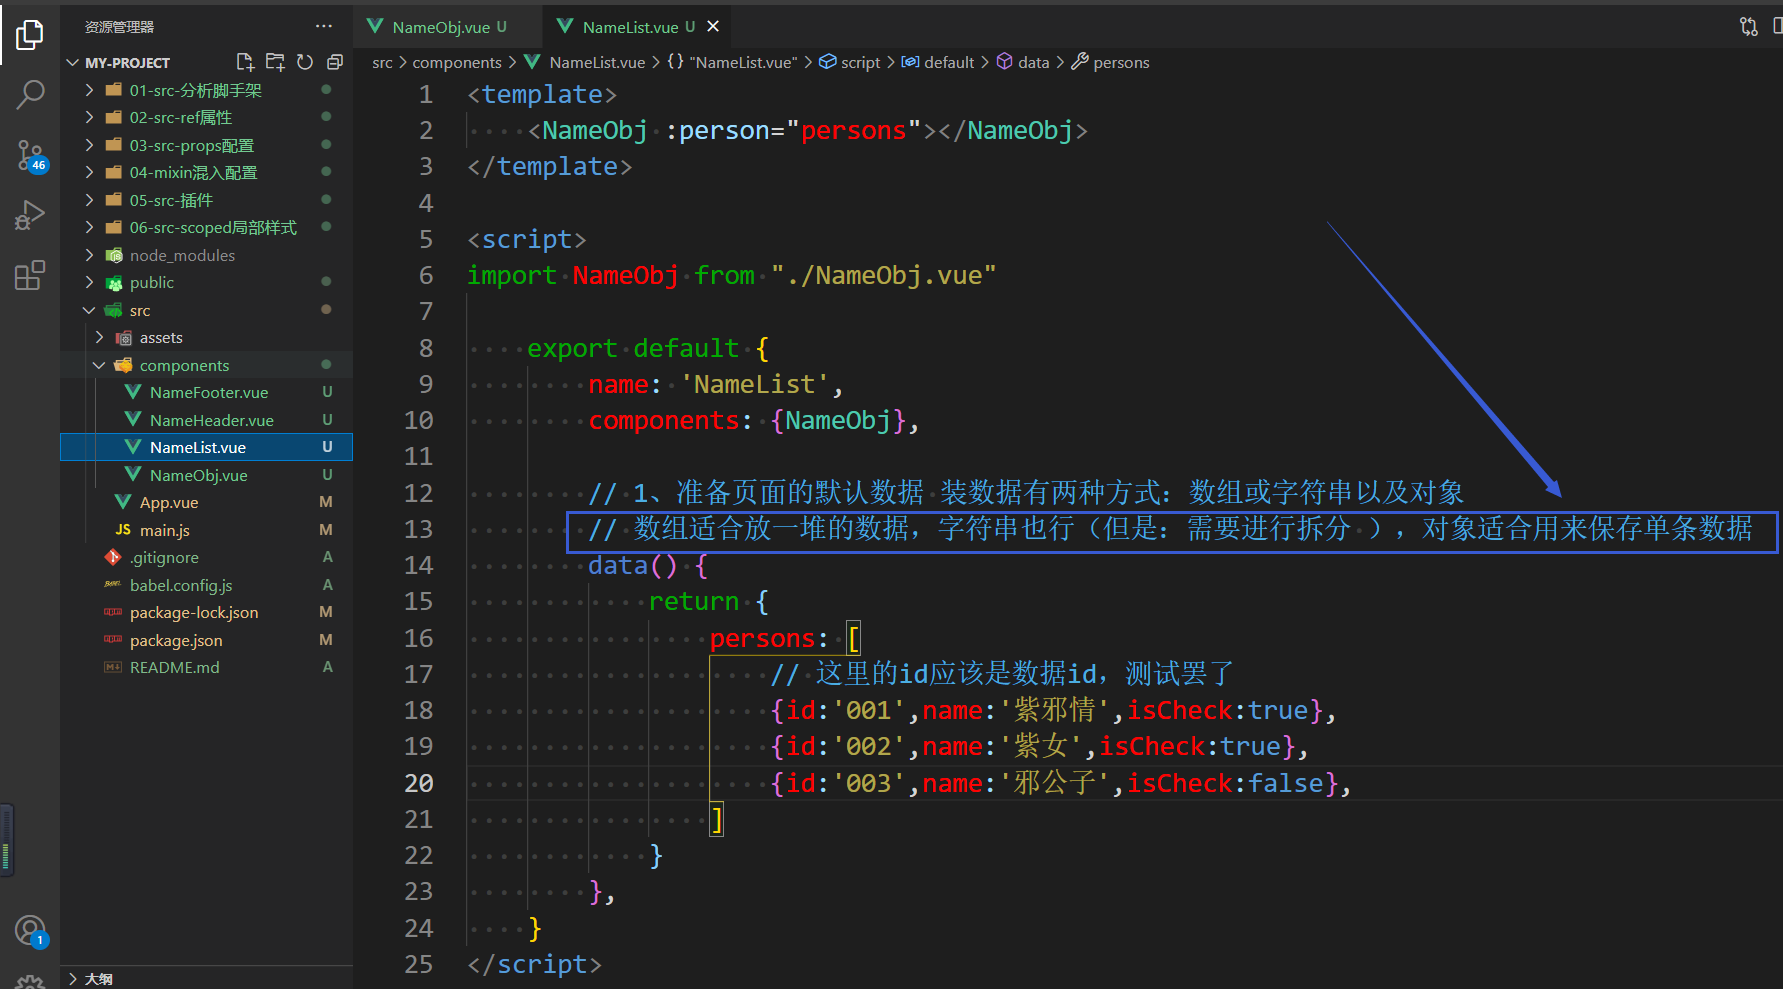
Task: Click New Folder icon in explorer header
Action: click(x=275, y=62)
